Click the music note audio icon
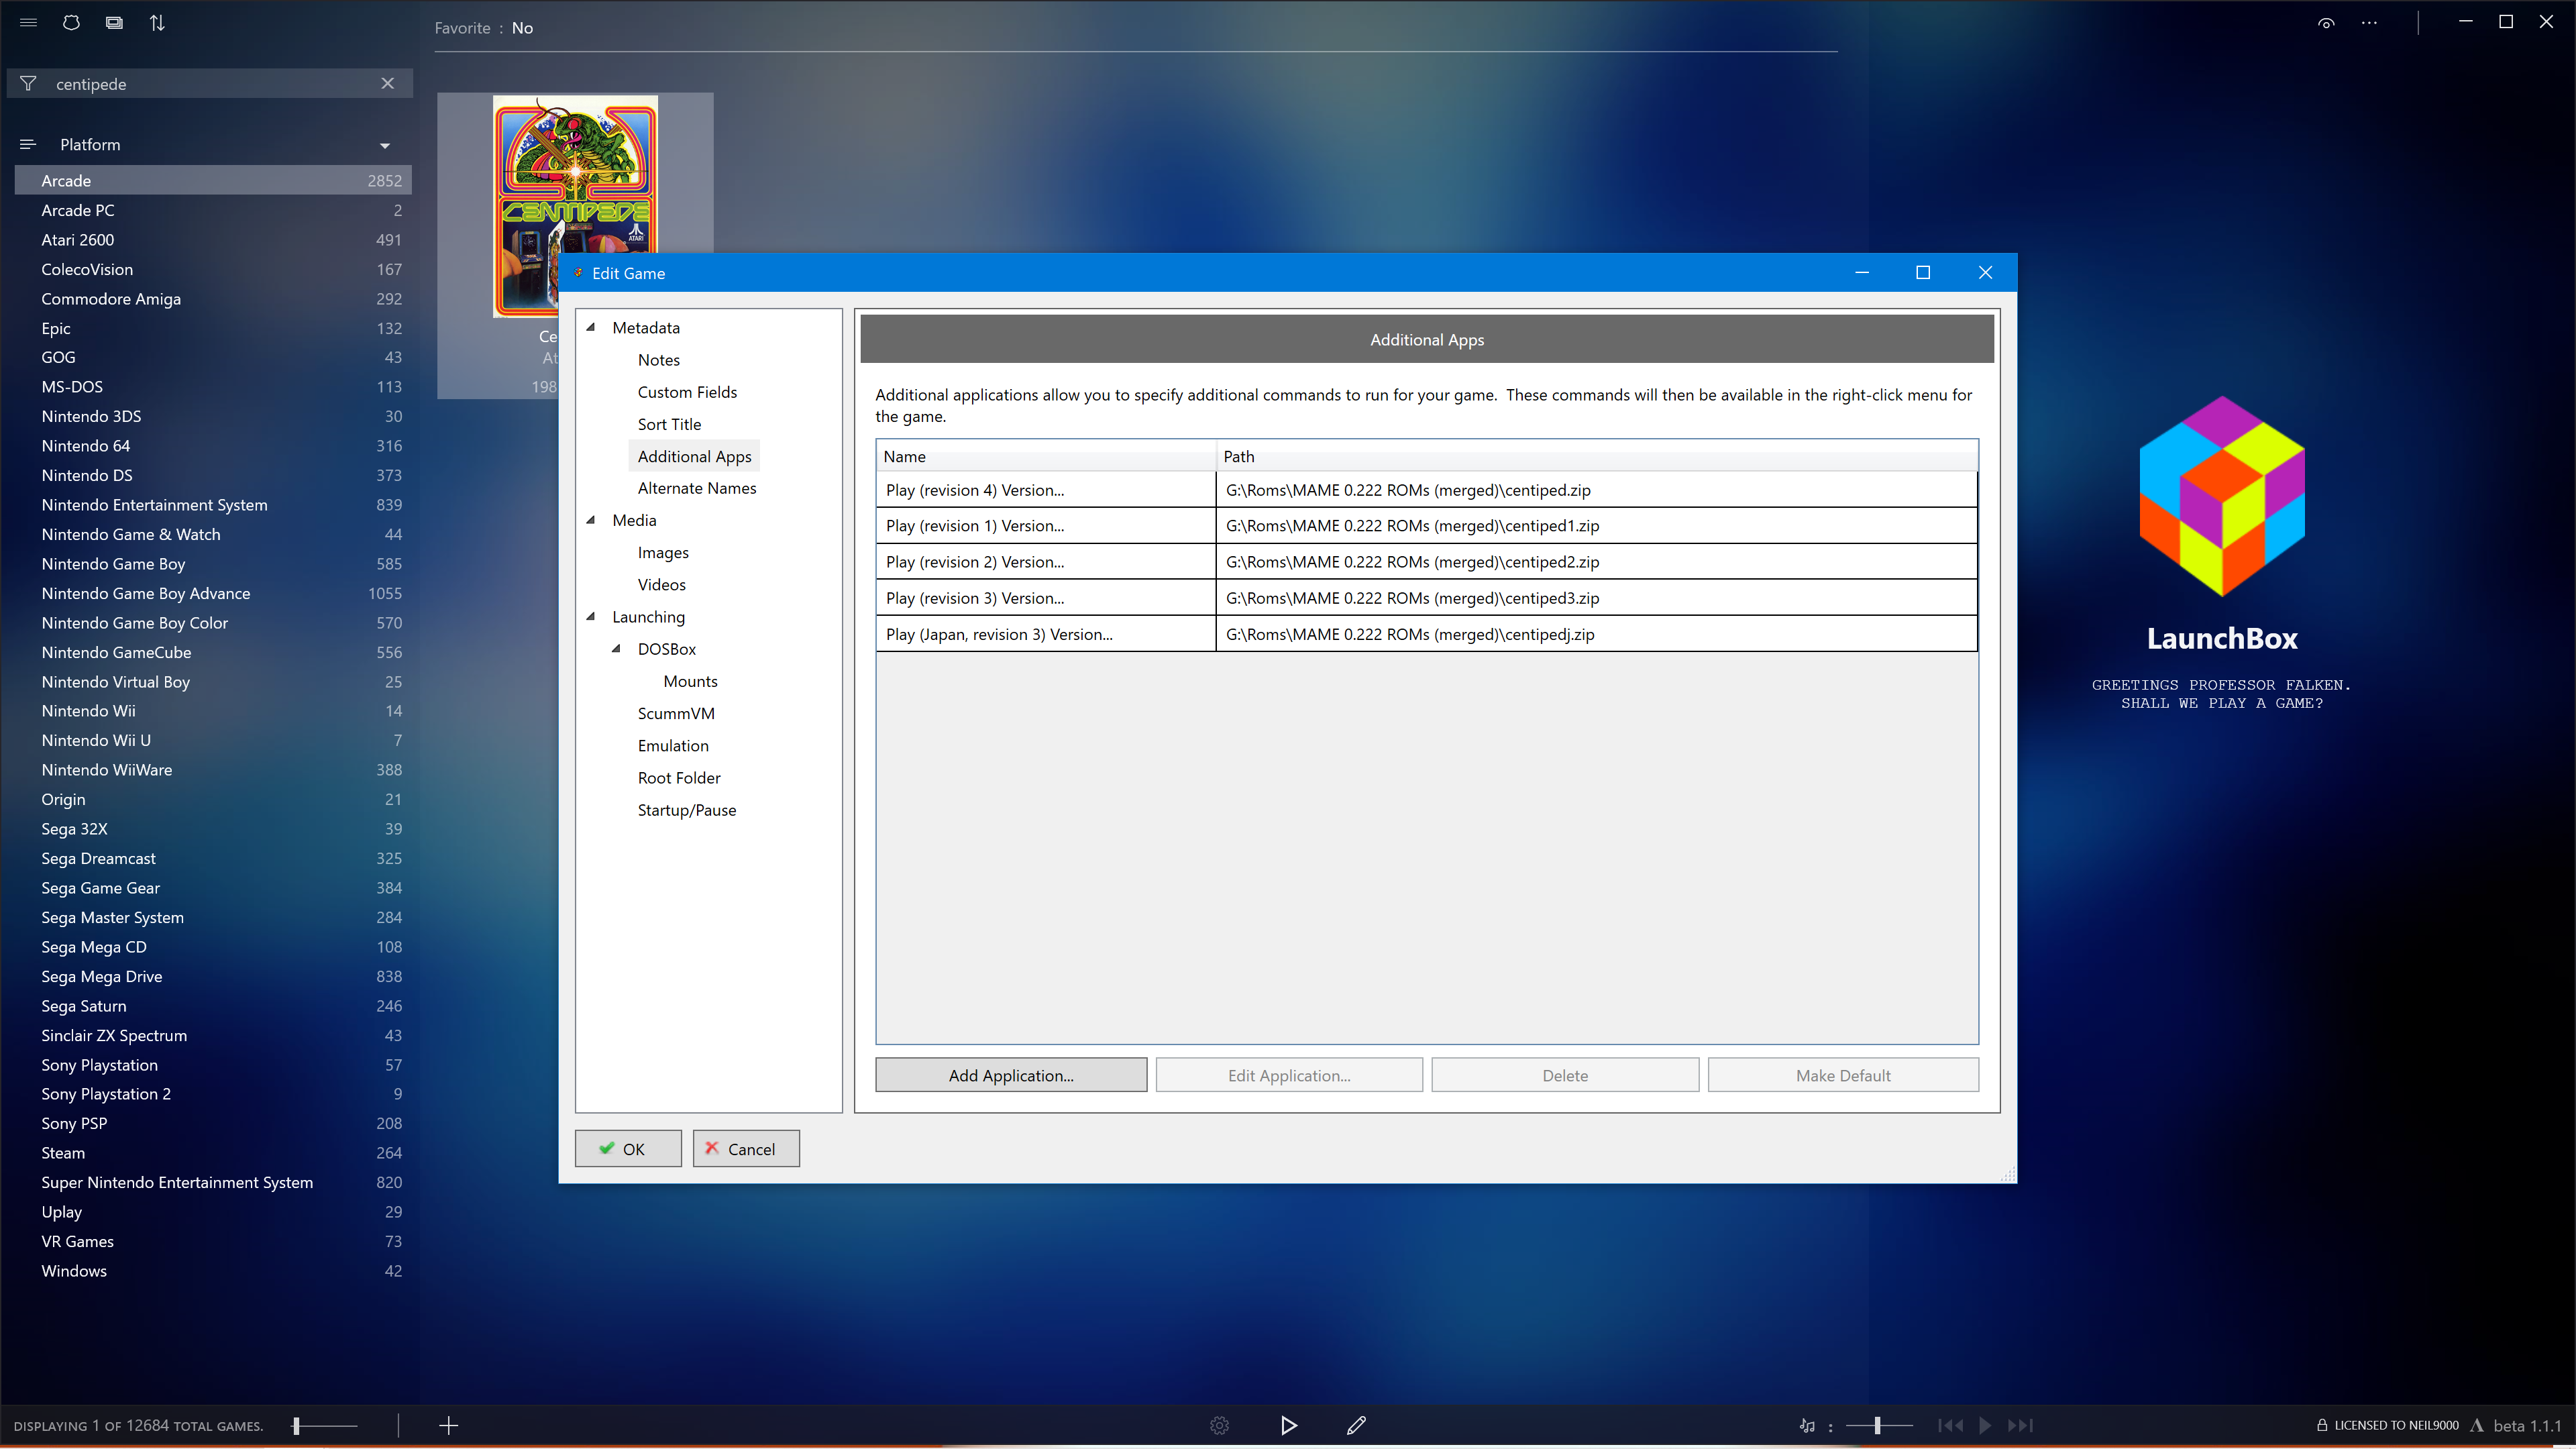The image size is (2576, 1449). pos(1807,1425)
